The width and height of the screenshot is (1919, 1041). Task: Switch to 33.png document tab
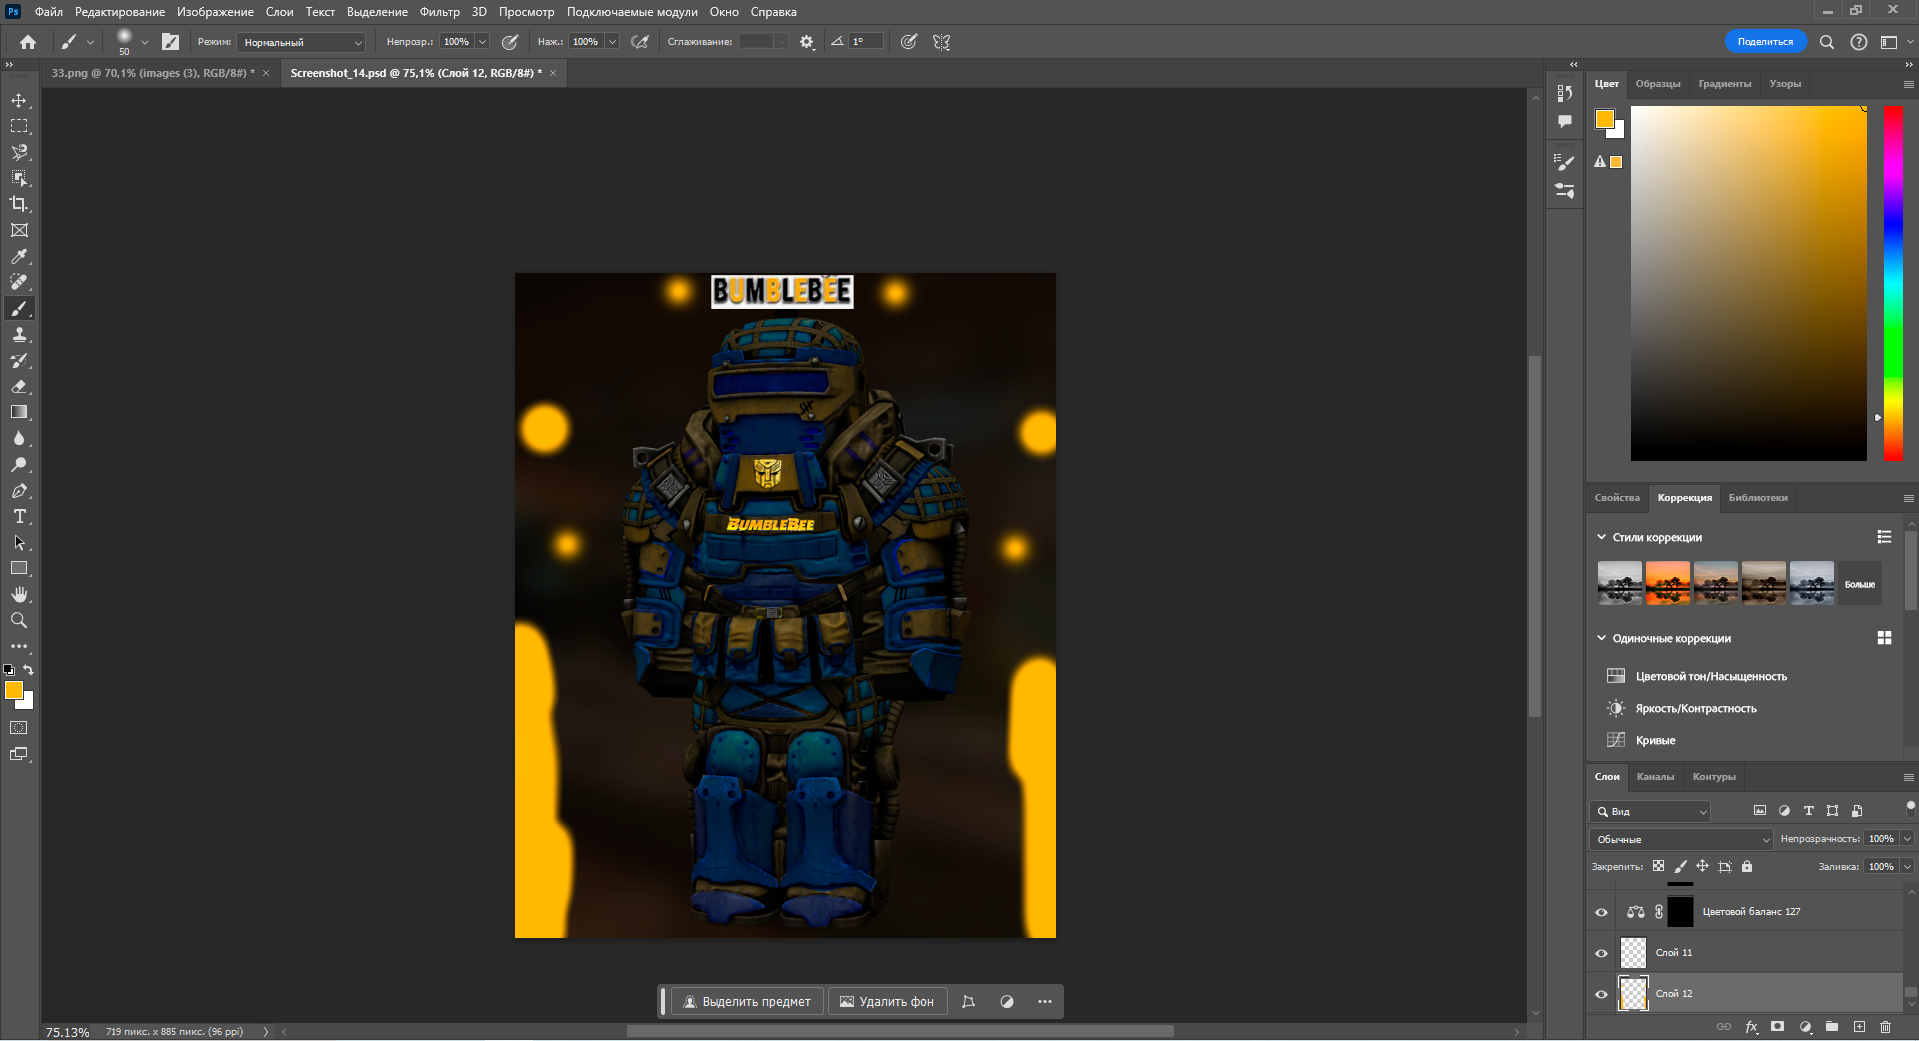coord(153,73)
